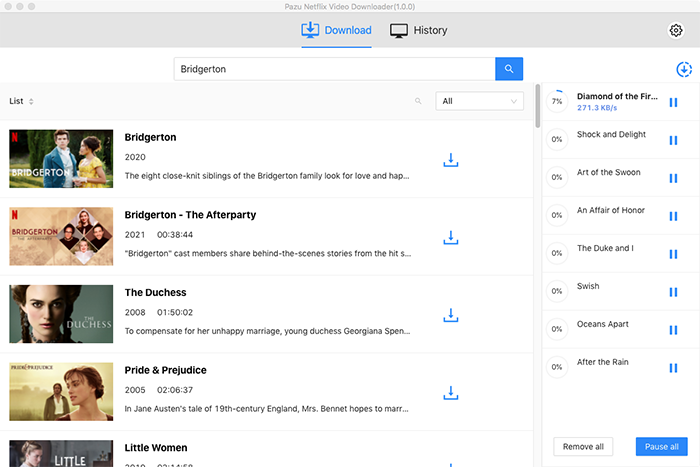Screen dimensions: 700x467
Task: Open the All filter dropdown
Action: [x=479, y=101]
